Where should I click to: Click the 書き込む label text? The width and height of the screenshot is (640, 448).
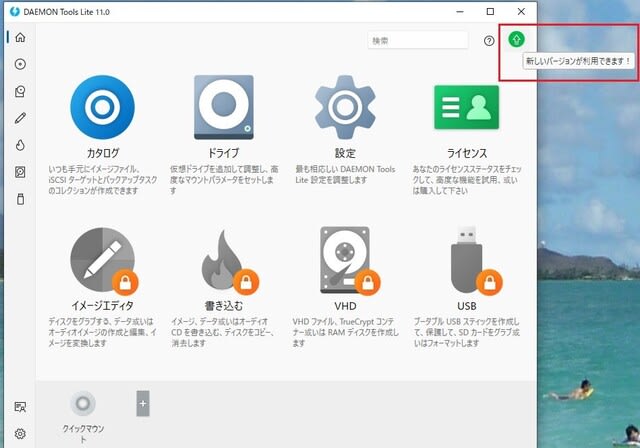224,306
